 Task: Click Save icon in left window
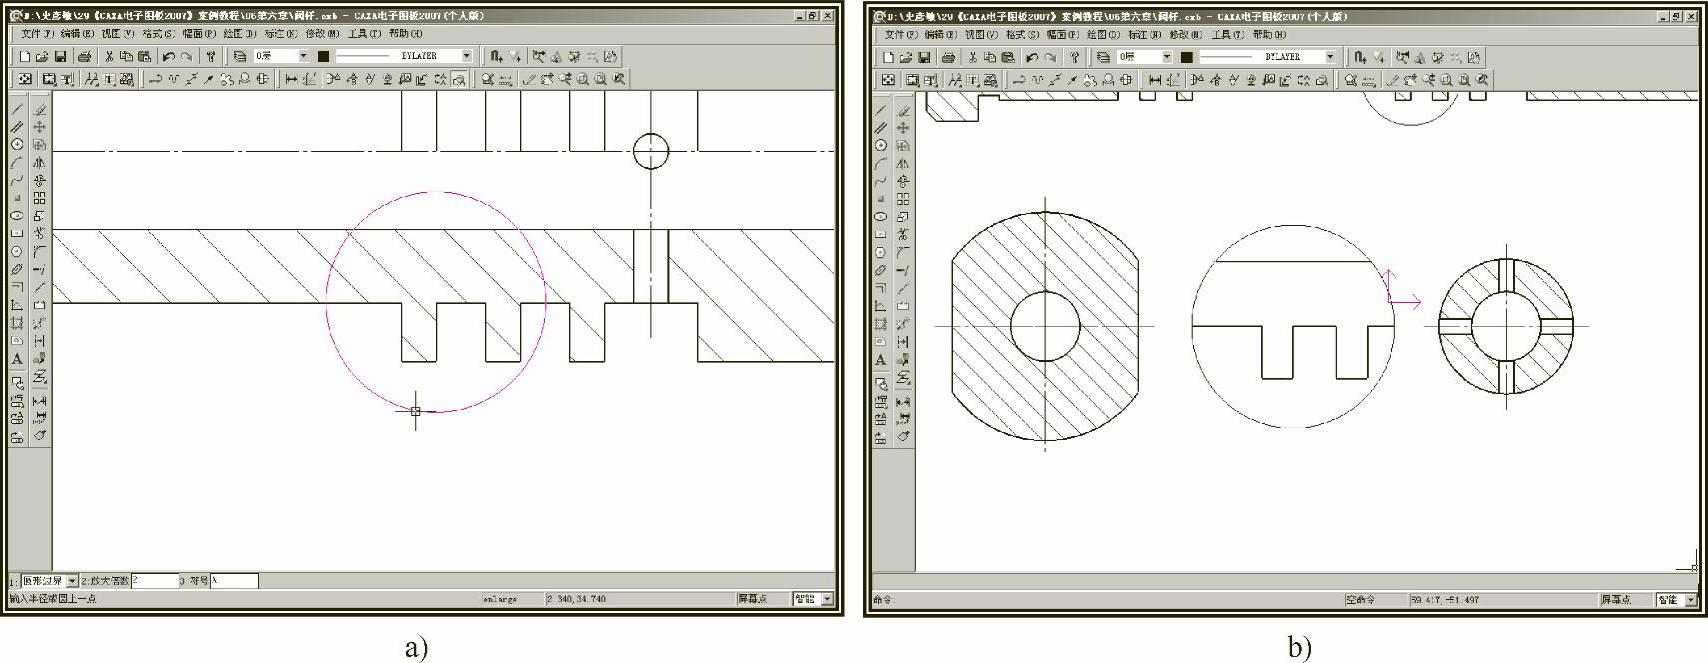point(60,56)
